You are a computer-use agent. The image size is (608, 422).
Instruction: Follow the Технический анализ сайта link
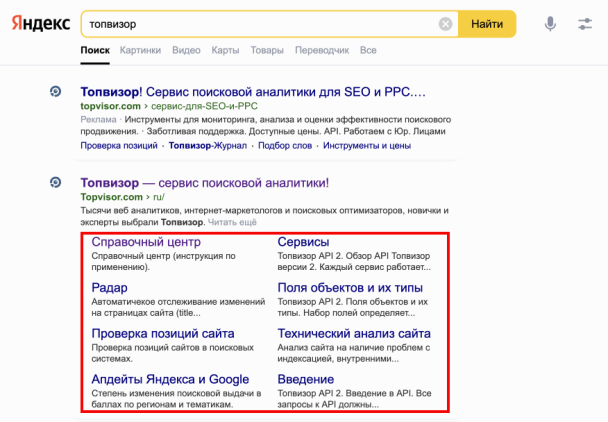(354, 333)
